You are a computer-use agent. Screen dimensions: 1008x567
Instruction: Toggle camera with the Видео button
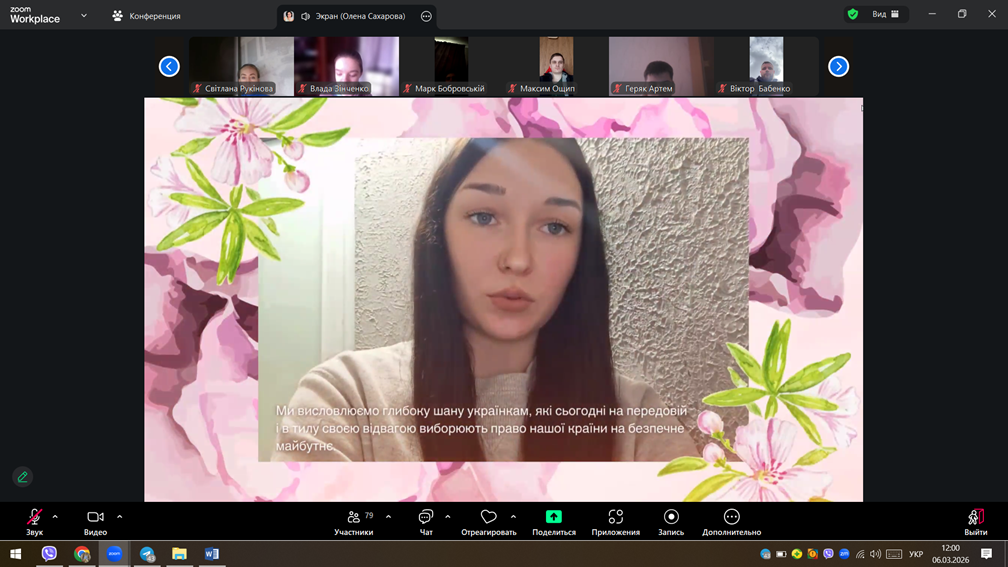(95, 518)
